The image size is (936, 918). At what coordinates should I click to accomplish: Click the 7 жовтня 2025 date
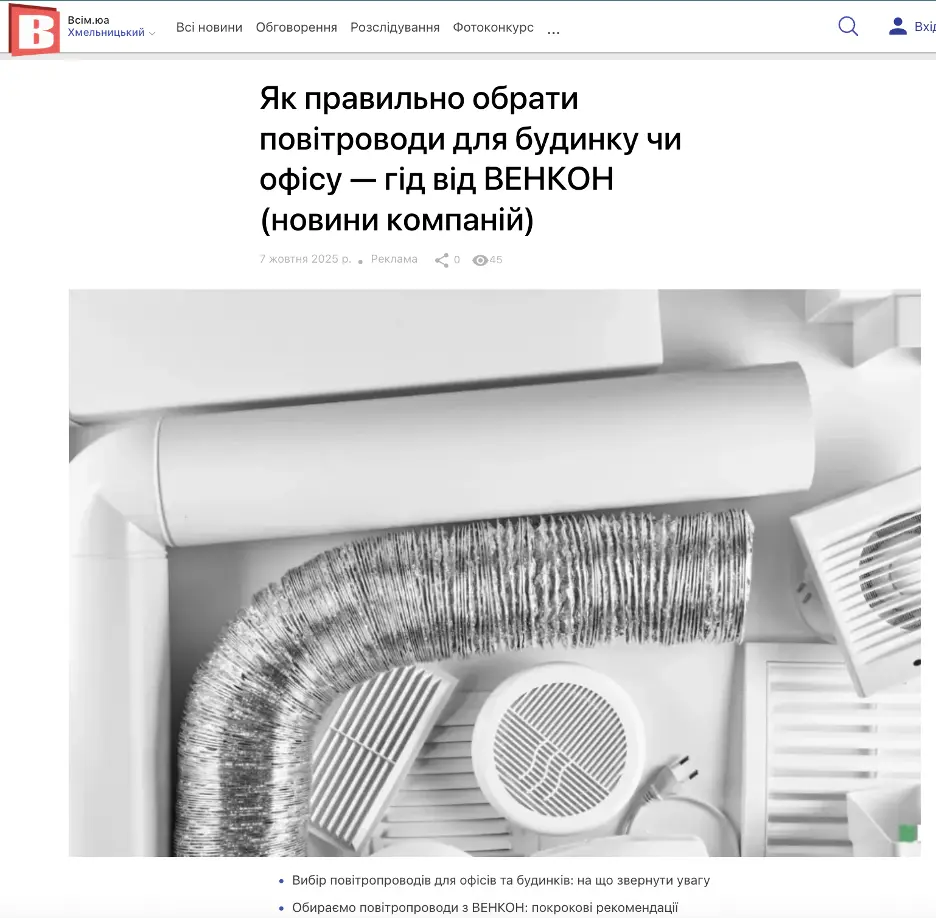click(305, 259)
